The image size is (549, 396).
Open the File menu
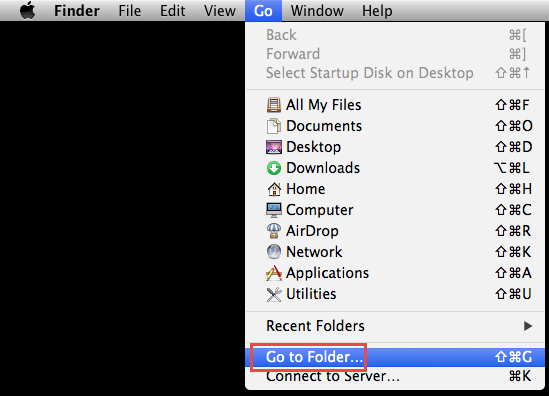point(130,11)
